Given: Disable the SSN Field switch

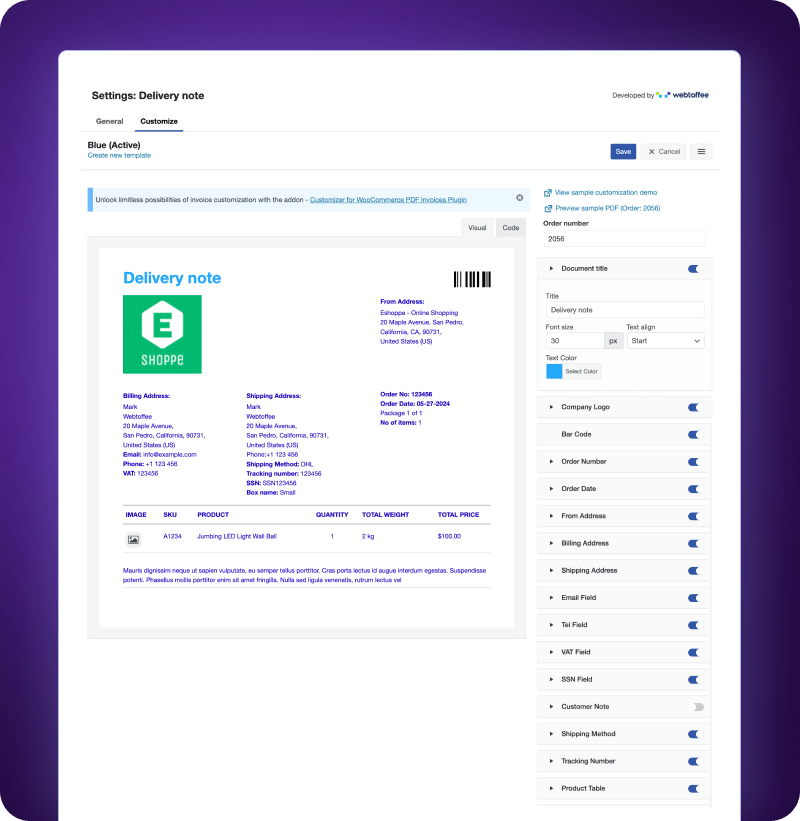Looking at the screenshot, I should click(694, 680).
